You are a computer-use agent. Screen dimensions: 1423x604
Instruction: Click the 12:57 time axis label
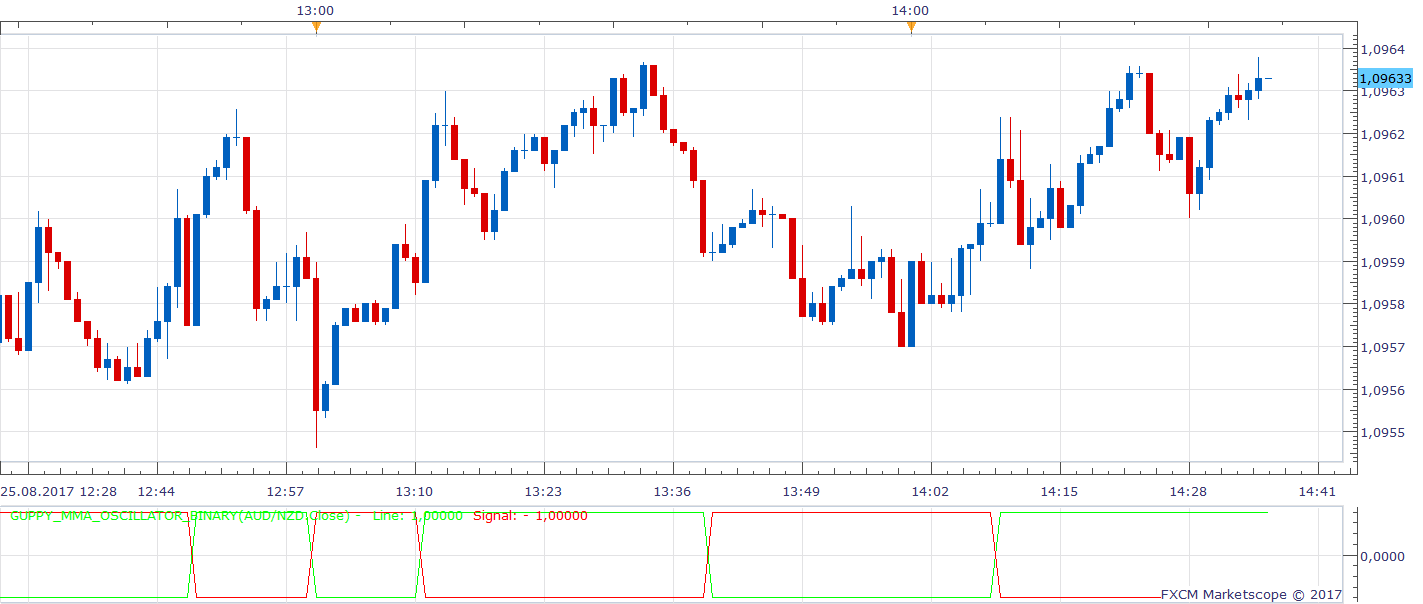[286, 491]
